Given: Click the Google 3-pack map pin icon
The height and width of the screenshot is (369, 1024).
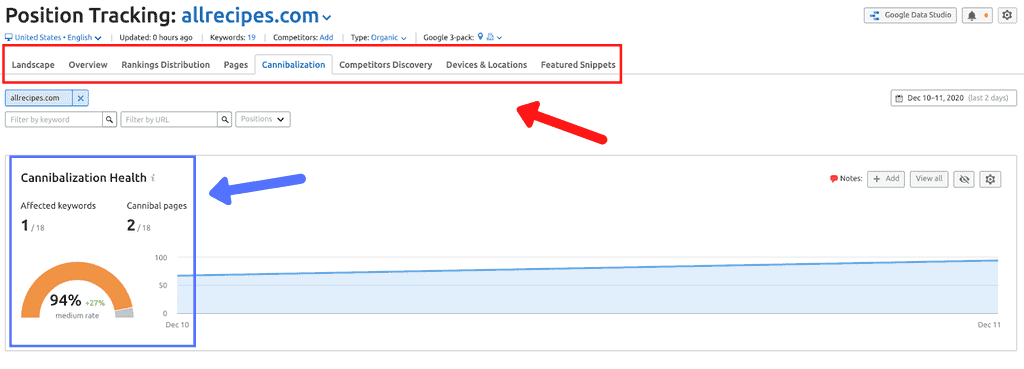Looking at the screenshot, I should (x=481, y=37).
